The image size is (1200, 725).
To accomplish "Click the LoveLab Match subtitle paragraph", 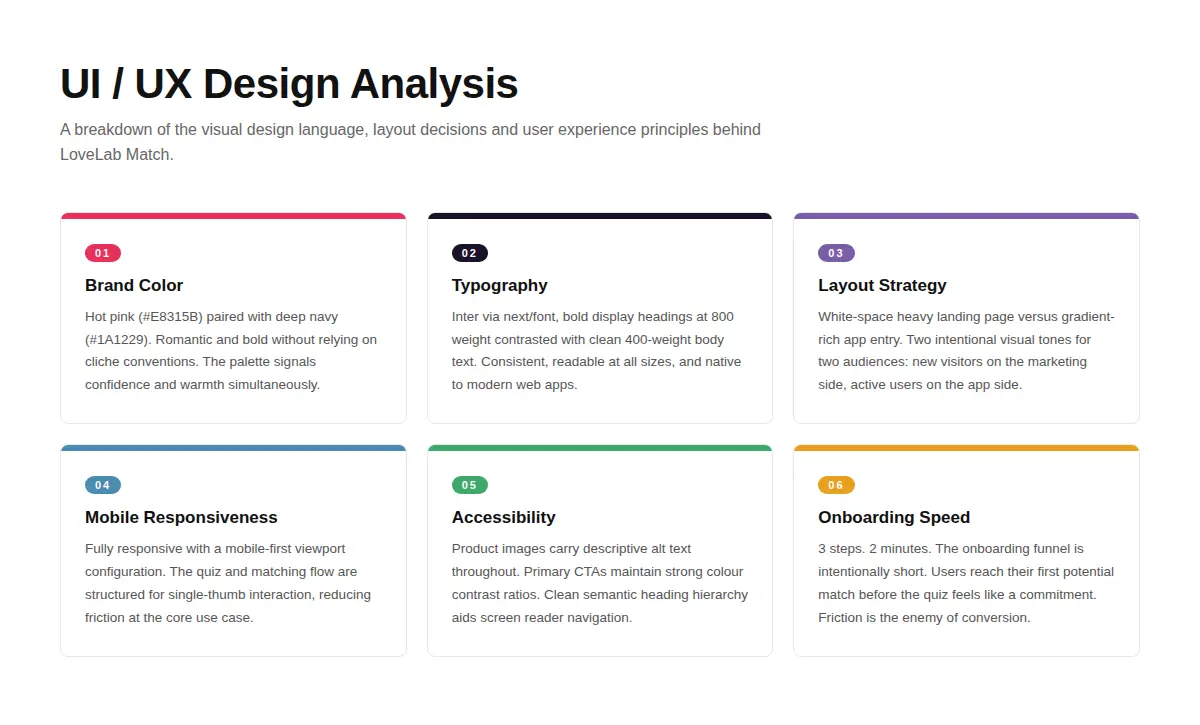I will 410,142.
